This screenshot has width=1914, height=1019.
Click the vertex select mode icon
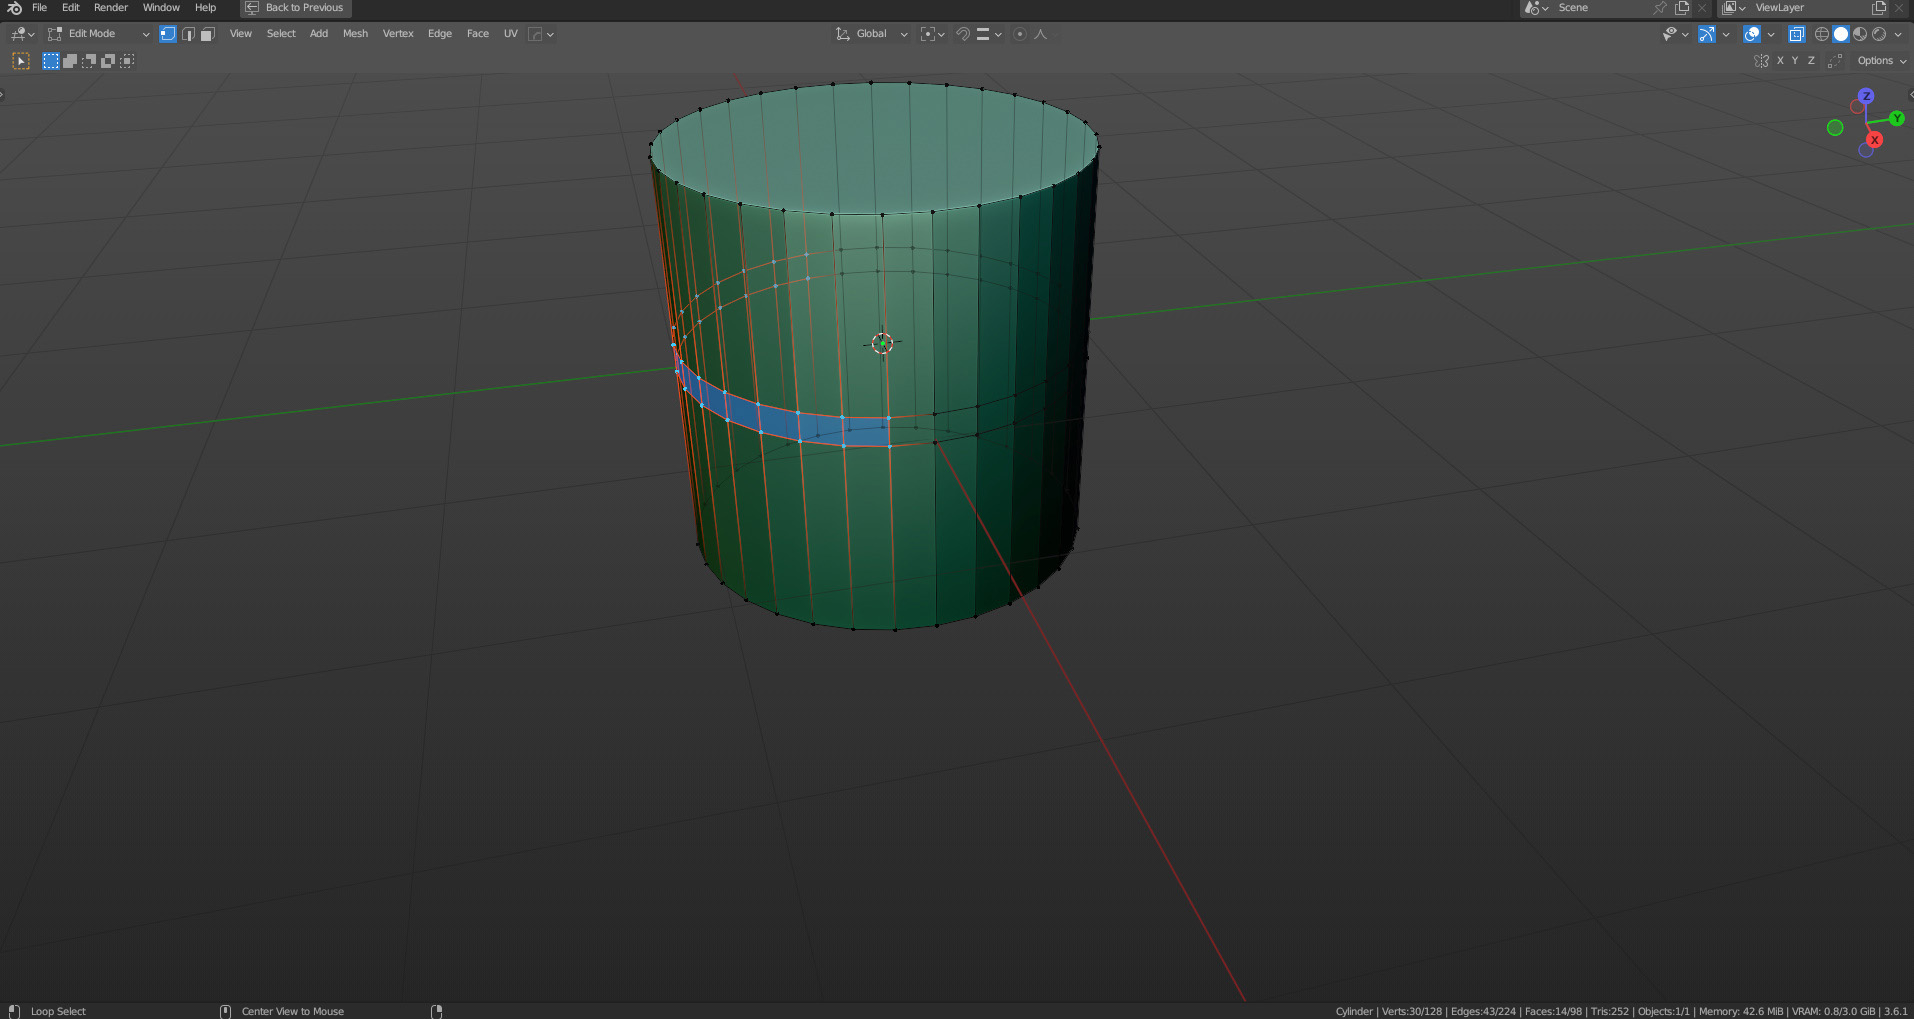click(x=168, y=34)
